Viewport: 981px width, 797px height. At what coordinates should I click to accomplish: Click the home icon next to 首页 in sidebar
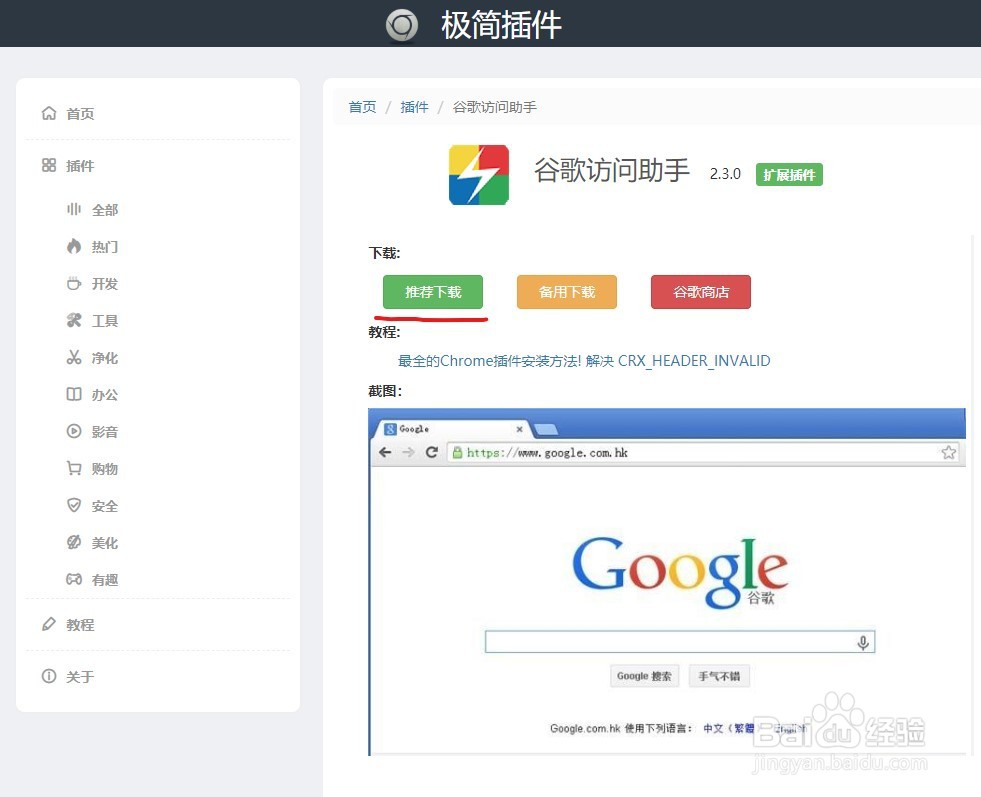point(49,113)
